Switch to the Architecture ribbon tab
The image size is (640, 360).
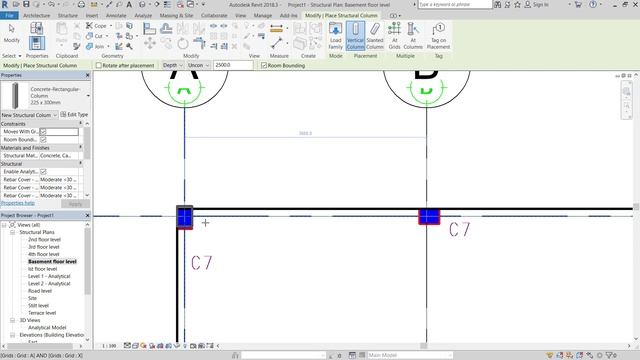[x=37, y=16]
